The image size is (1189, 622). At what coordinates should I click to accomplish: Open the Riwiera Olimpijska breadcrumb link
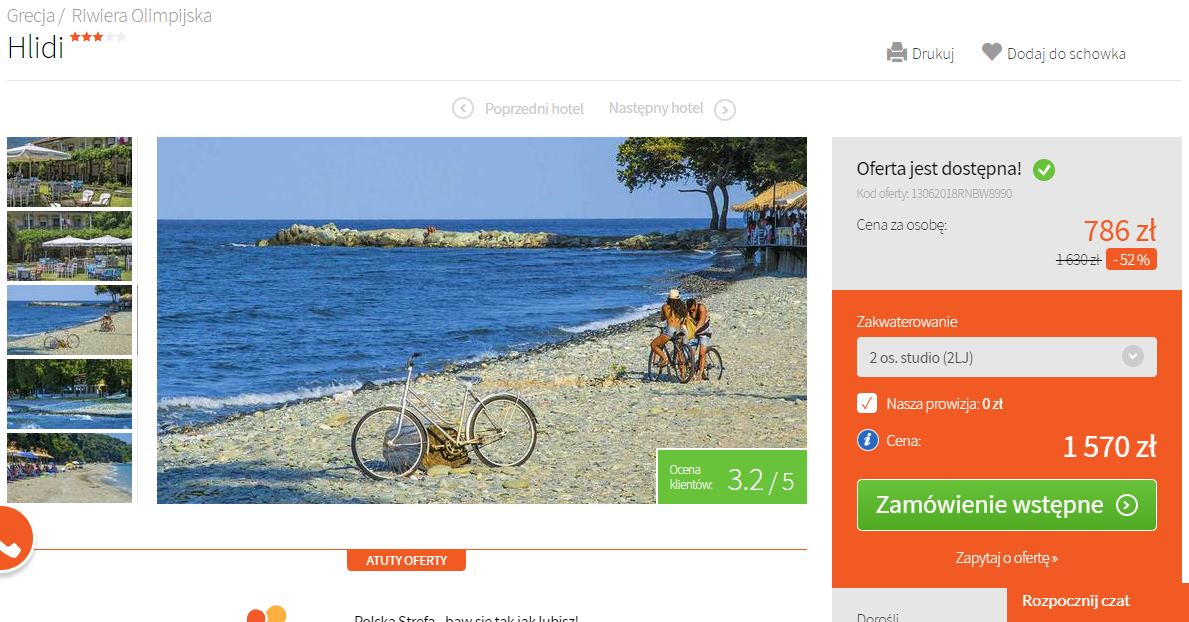coord(142,16)
